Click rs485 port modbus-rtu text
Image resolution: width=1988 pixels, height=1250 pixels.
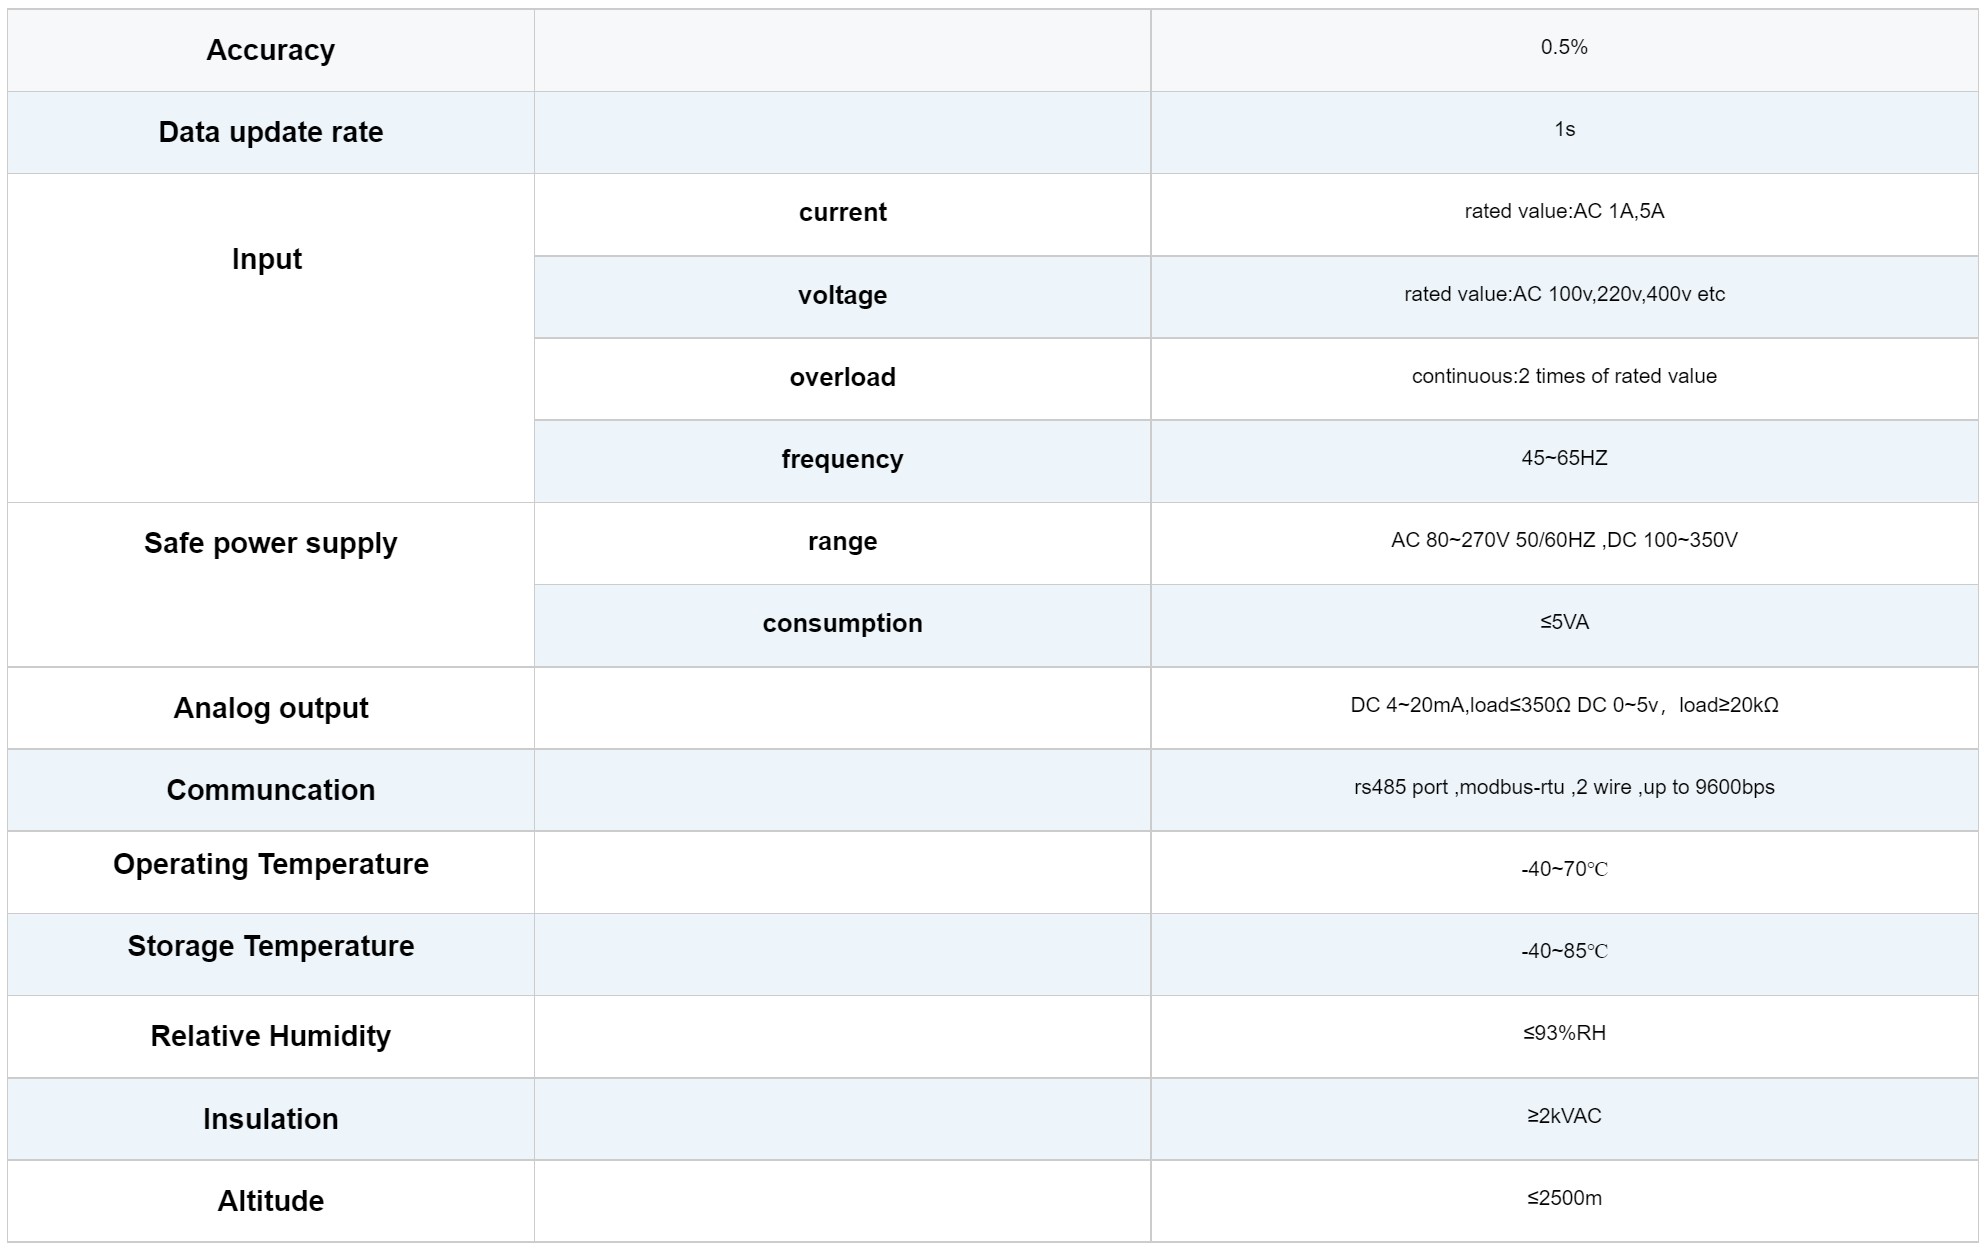pyautogui.click(x=1563, y=787)
